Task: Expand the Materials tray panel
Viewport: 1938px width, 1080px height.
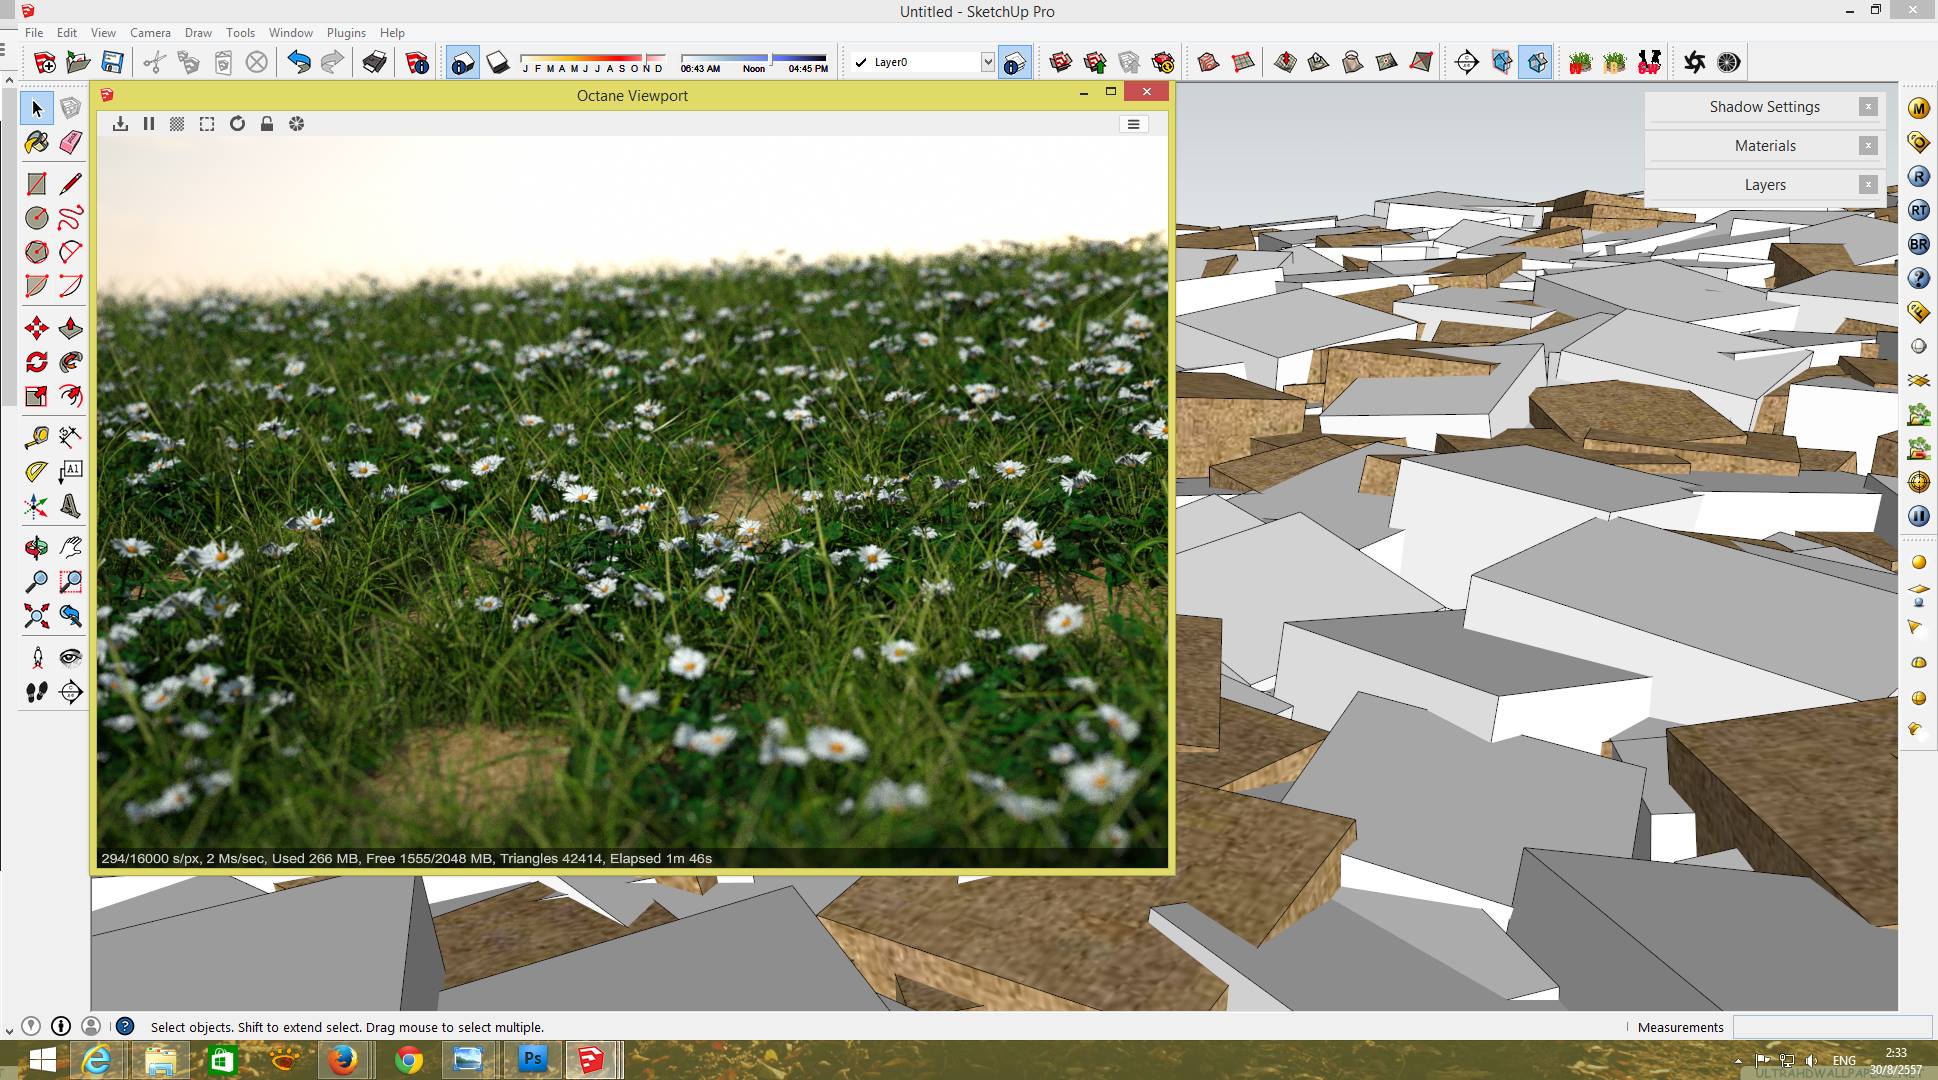Action: coord(1764,146)
